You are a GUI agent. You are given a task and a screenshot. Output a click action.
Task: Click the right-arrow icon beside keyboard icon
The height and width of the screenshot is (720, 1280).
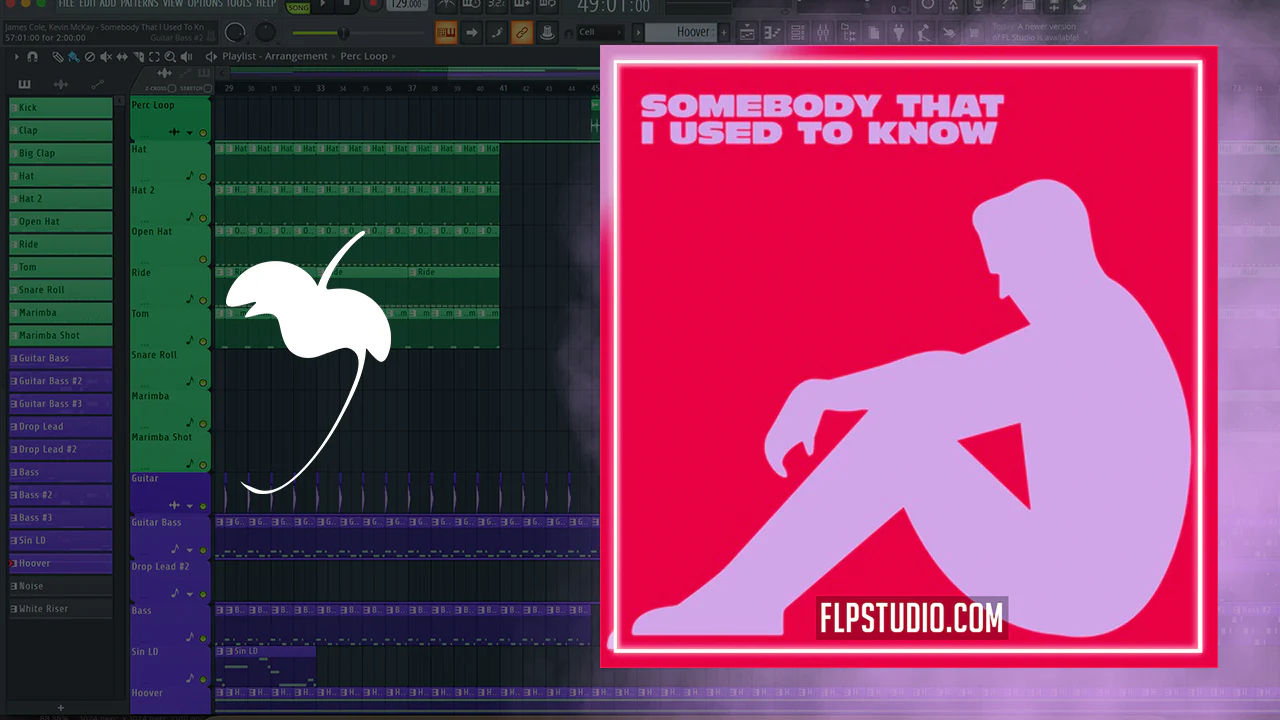click(x=472, y=33)
